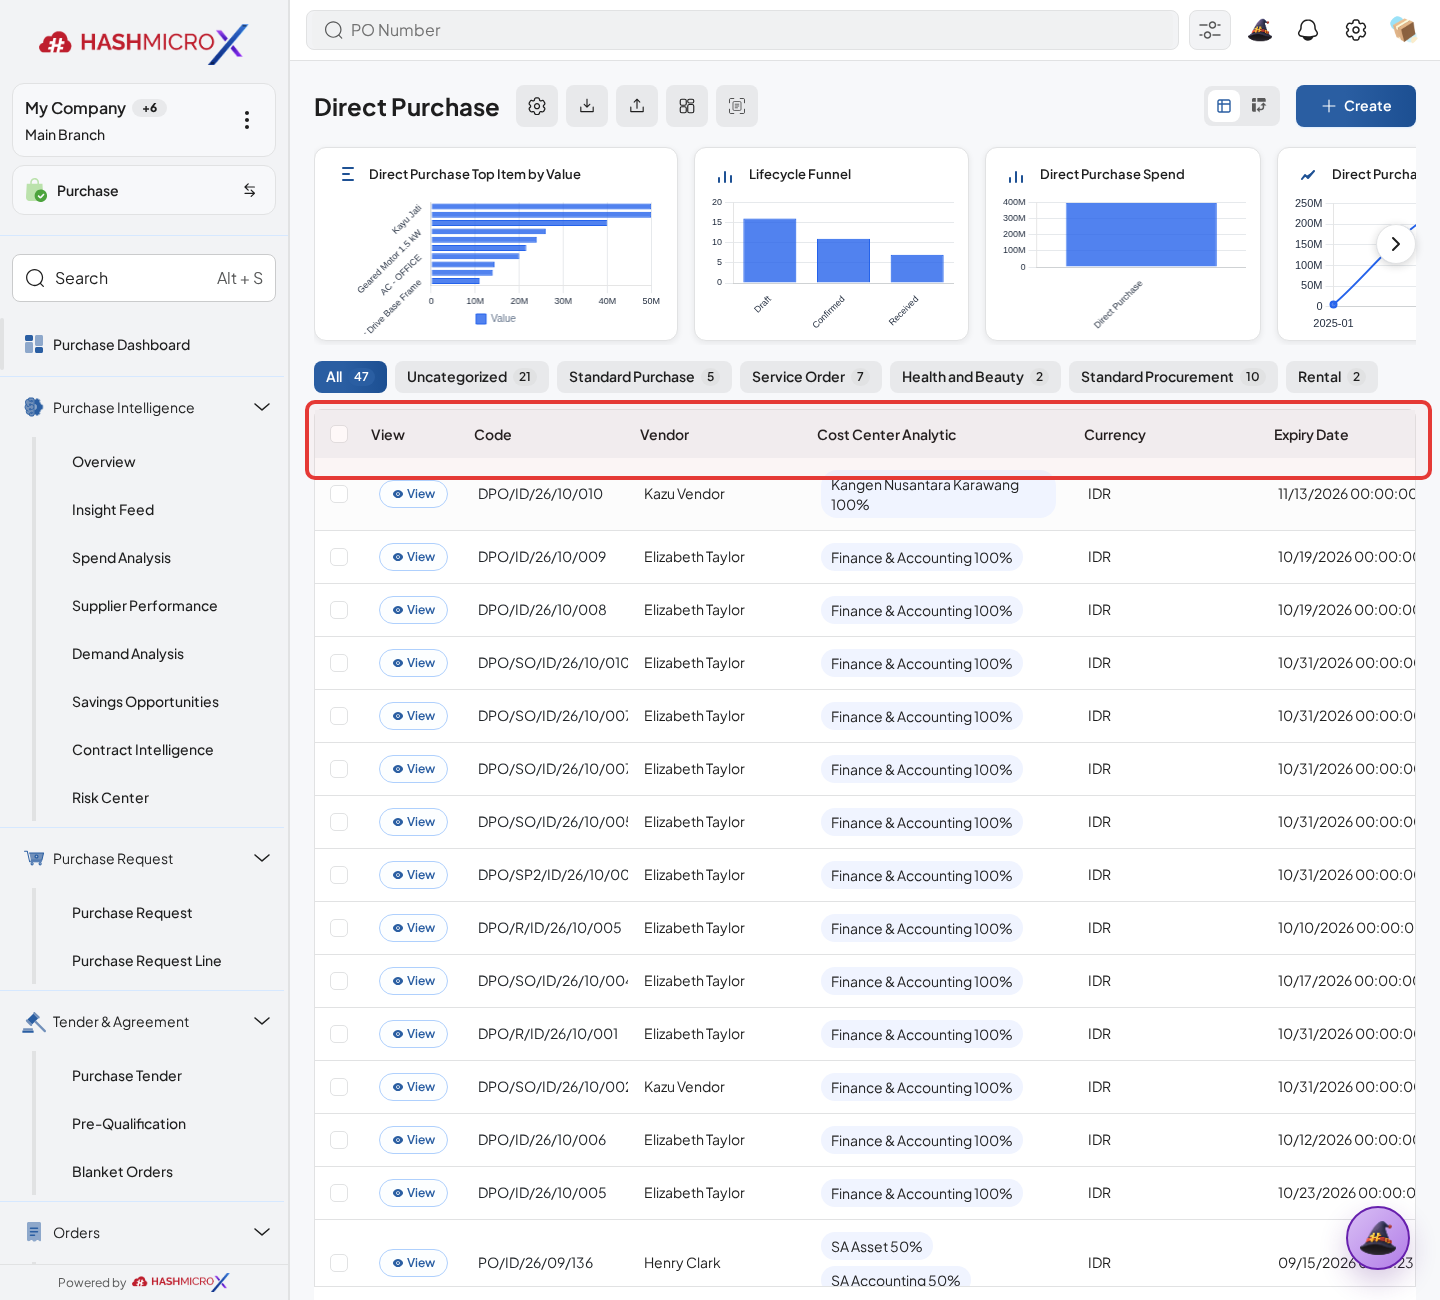Select the checkbox for DPO/SP2/ID/26/10 row

pos(339,875)
